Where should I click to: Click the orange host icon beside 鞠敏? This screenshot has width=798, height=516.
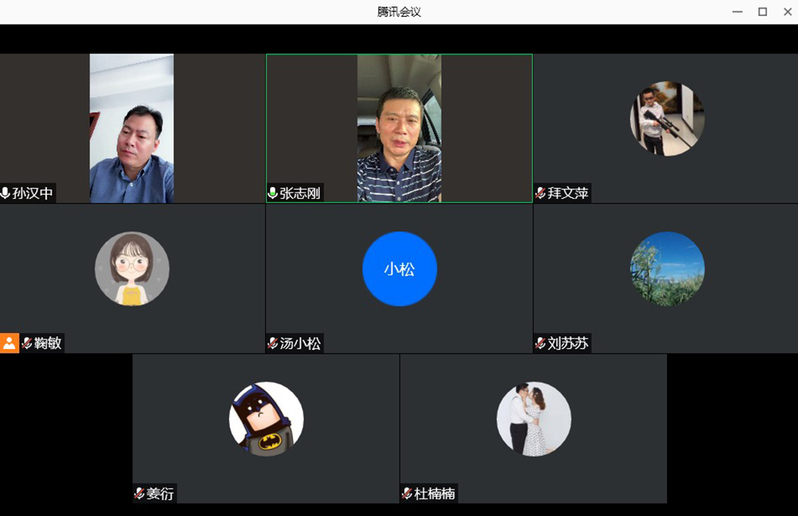(9, 343)
